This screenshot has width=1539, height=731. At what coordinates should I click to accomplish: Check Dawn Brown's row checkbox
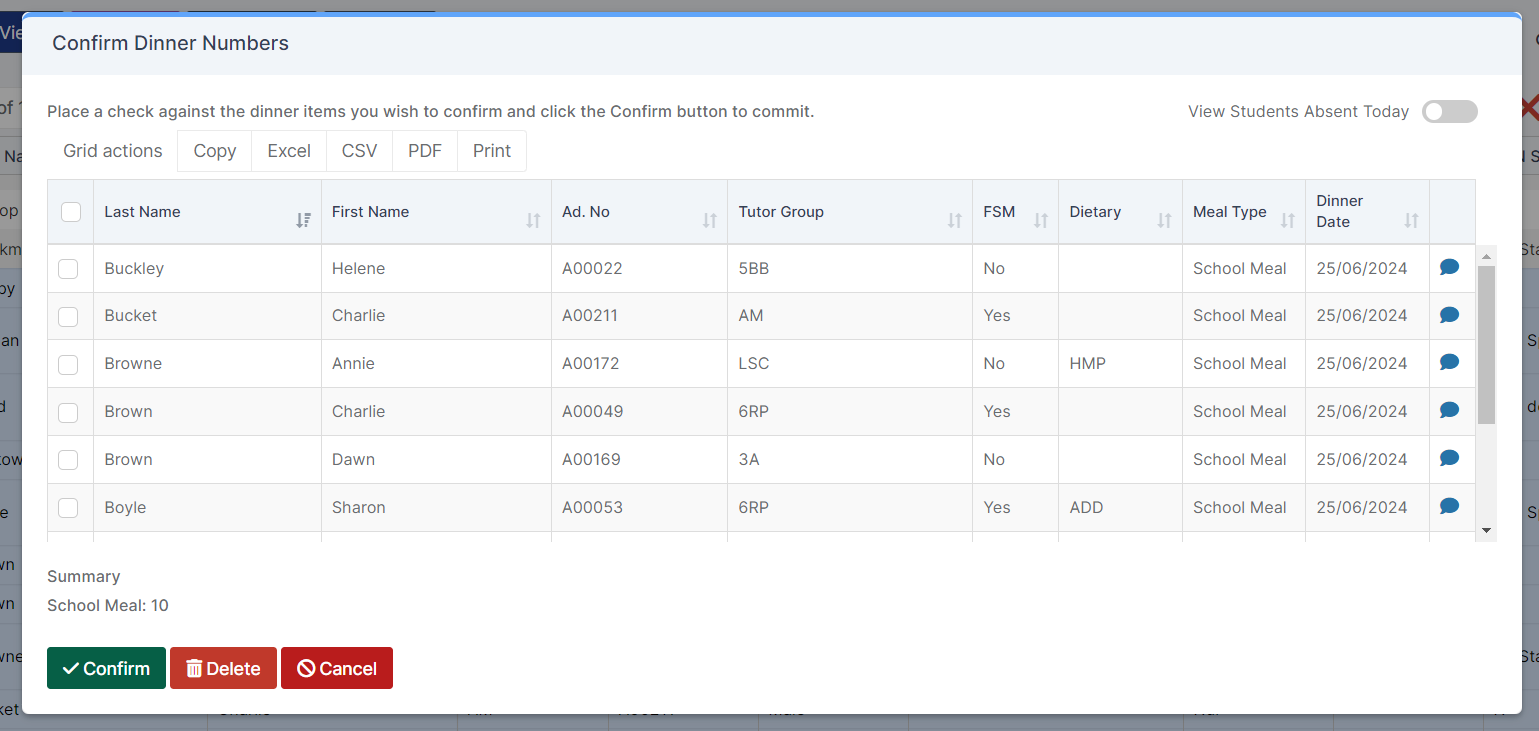pyautogui.click(x=68, y=460)
